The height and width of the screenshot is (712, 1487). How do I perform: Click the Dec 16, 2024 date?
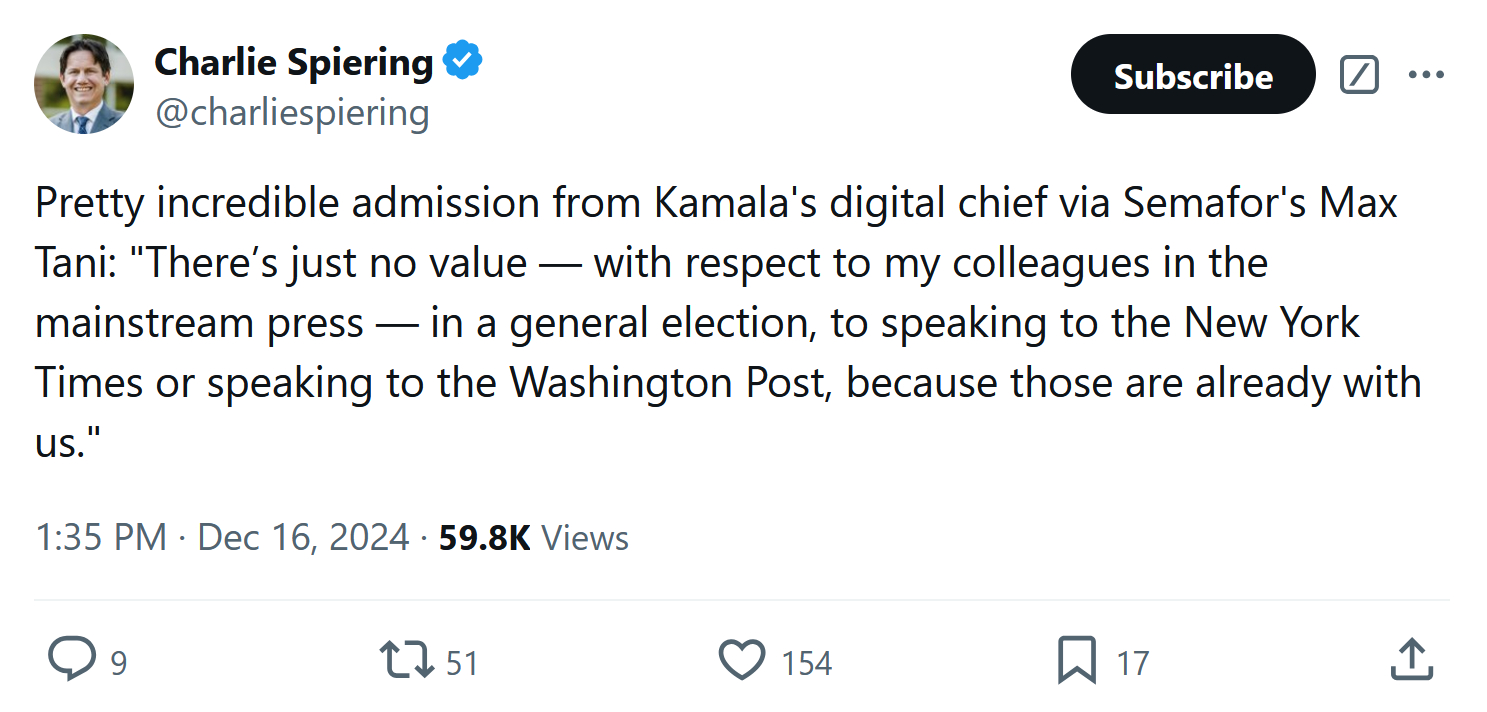(x=304, y=538)
